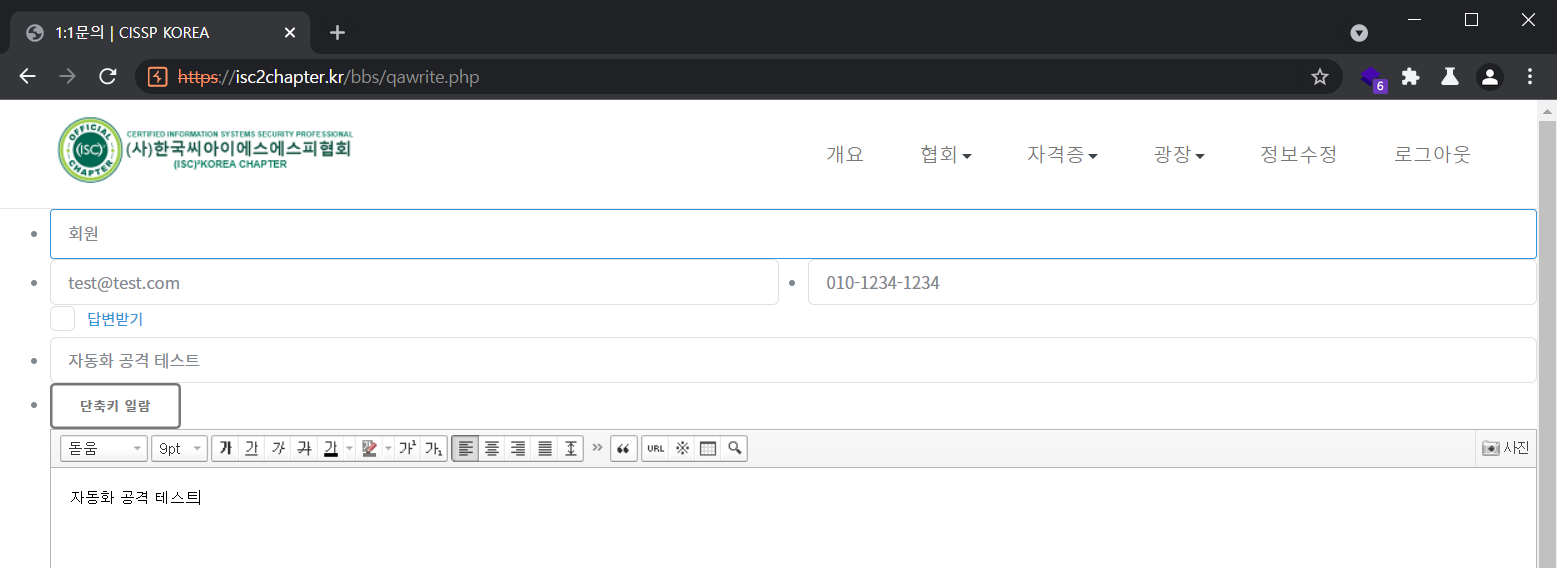This screenshot has height=568, width=1557.
Task: Expand the 자격증 navigation menu
Action: [x=1062, y=155]
